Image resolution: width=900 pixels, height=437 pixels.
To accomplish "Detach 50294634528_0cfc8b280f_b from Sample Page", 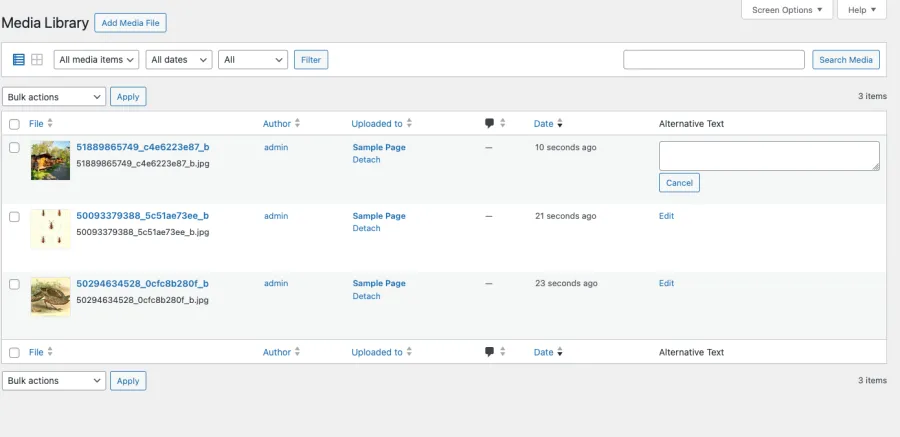I will pos(366,296).
